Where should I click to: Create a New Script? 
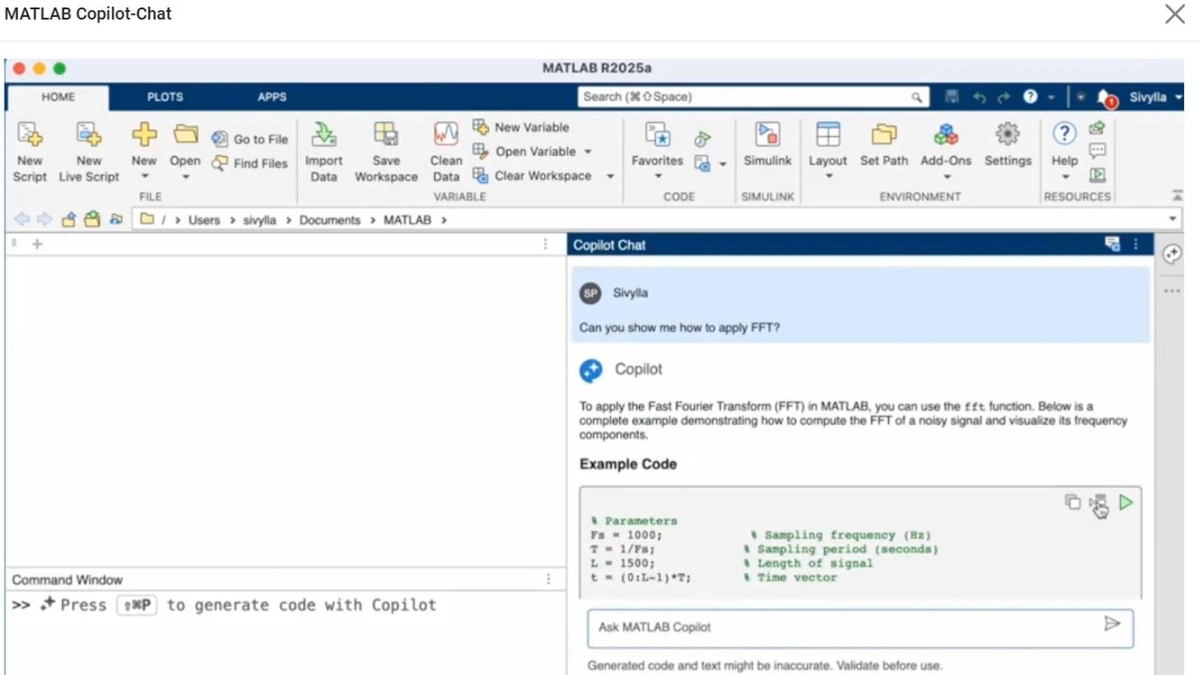pos(30,152)
